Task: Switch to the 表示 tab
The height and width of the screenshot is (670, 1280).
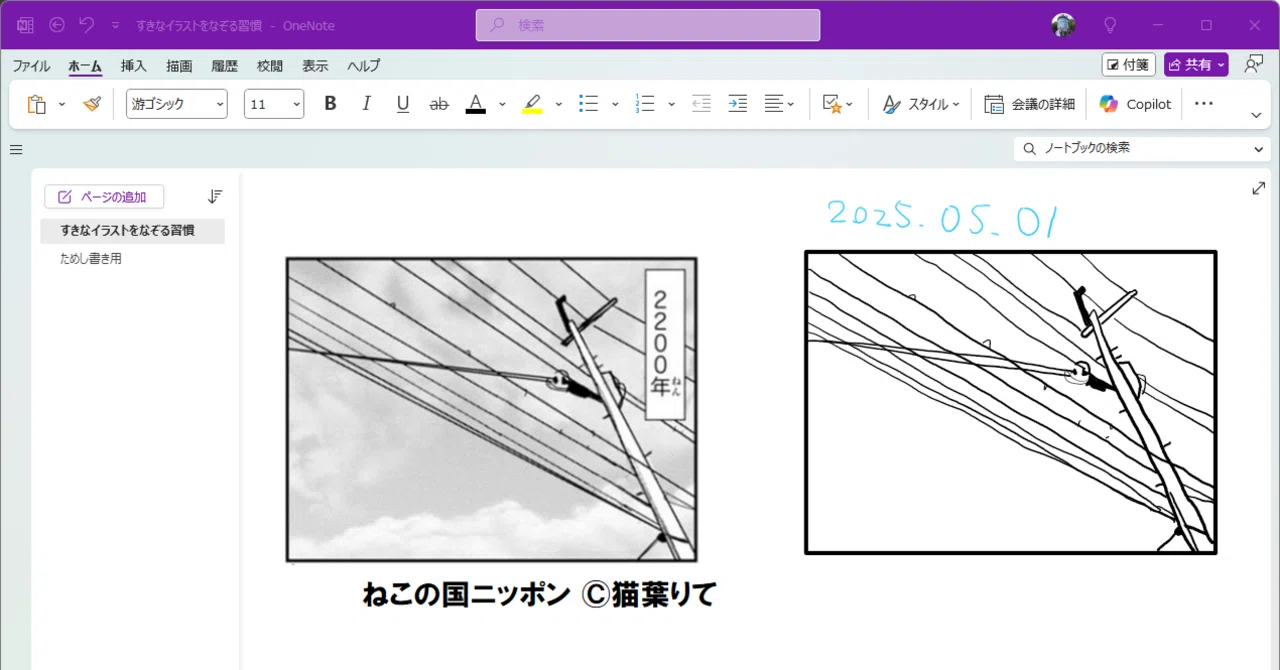Action: [315, 66]
